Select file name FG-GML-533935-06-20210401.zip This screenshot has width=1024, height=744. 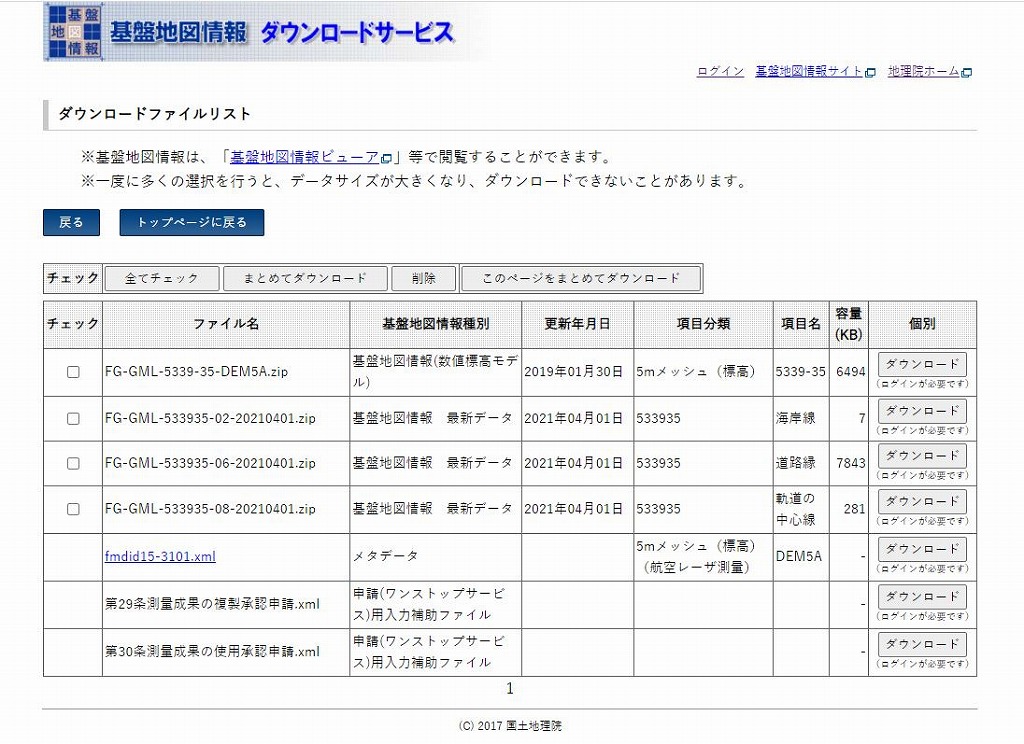coord(210,463)
